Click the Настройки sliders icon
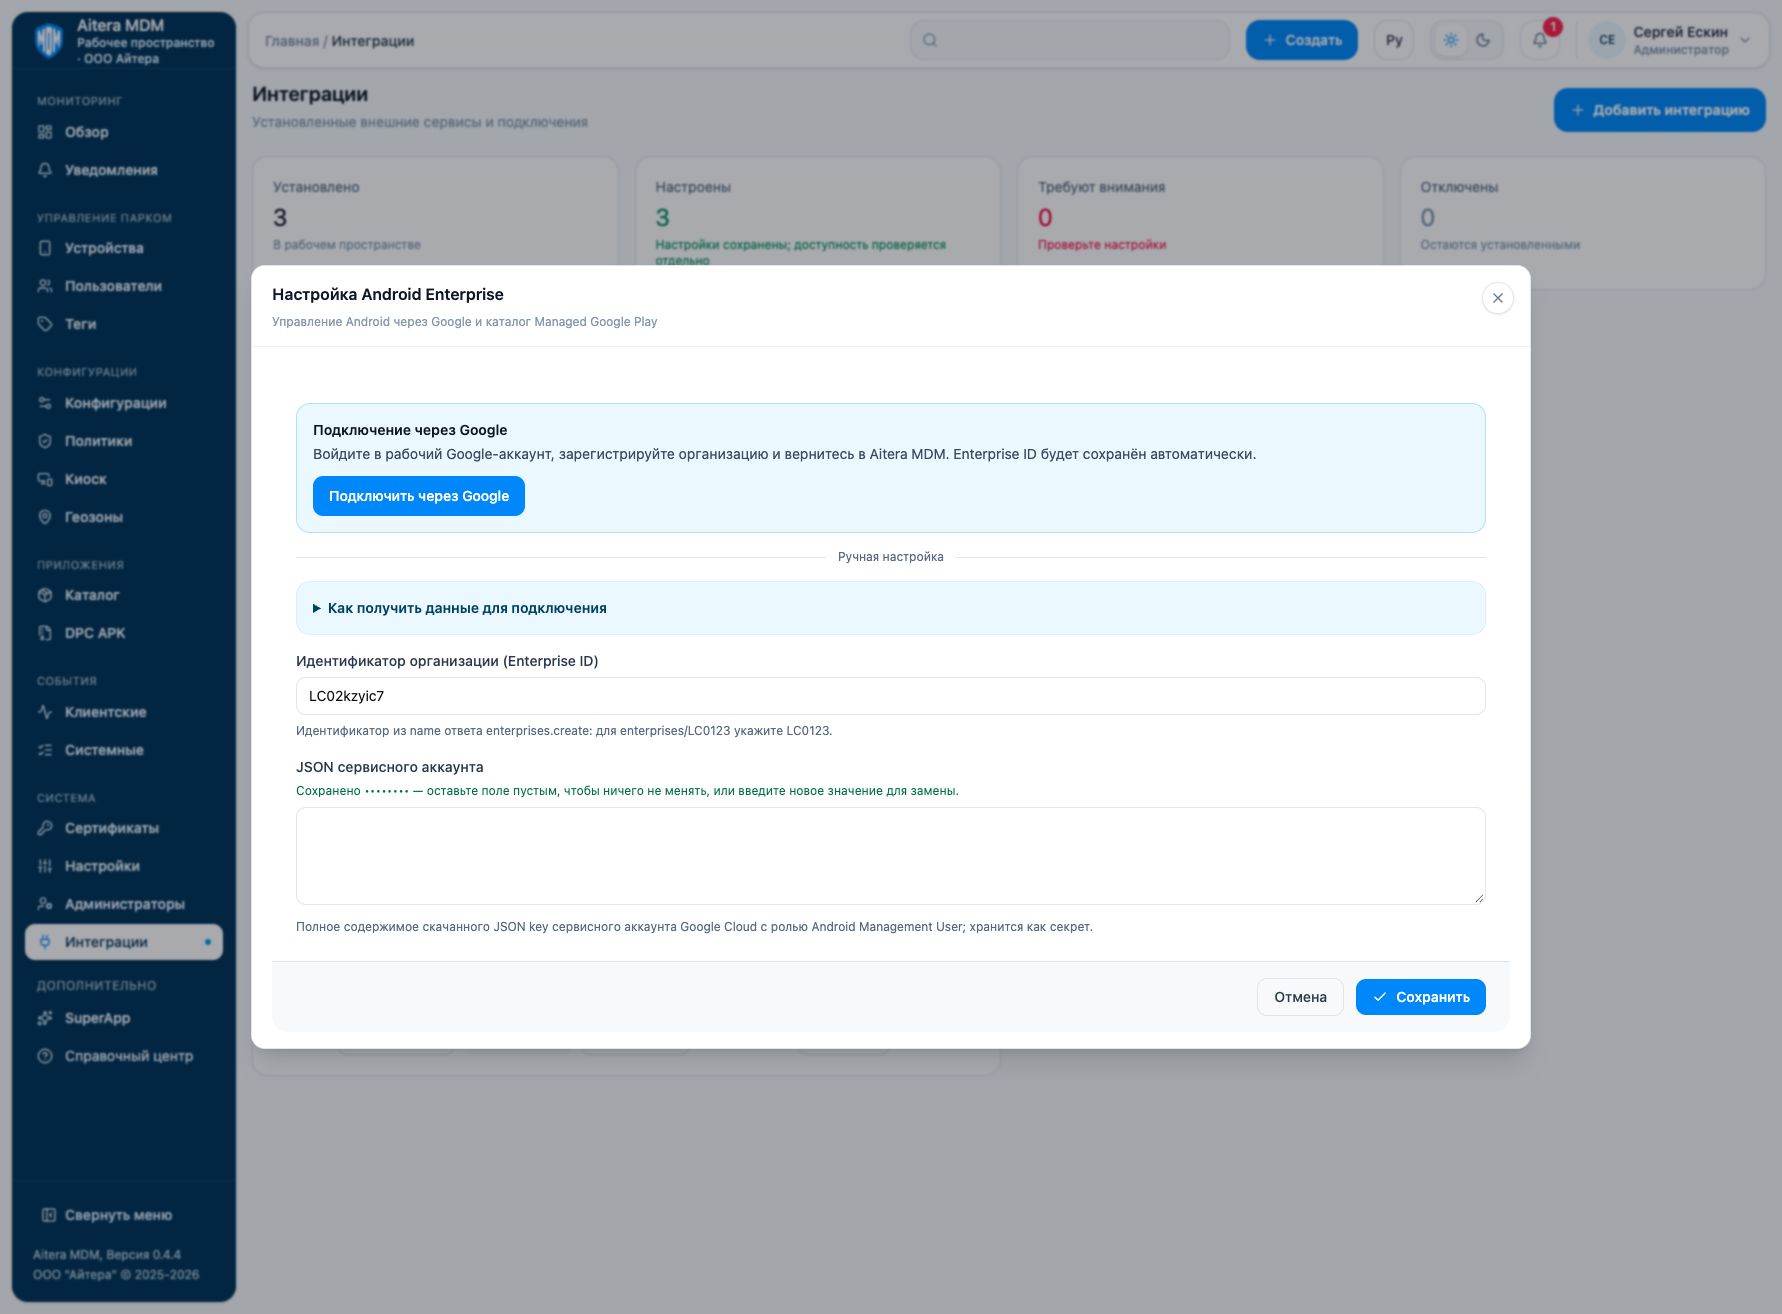 tap(45, 866)
